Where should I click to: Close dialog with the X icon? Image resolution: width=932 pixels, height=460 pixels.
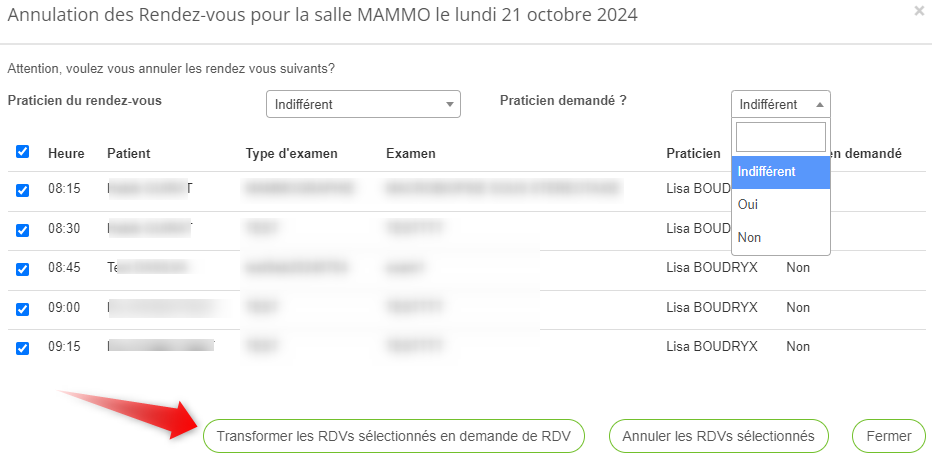pyautogui.click(x=919, y=11)
